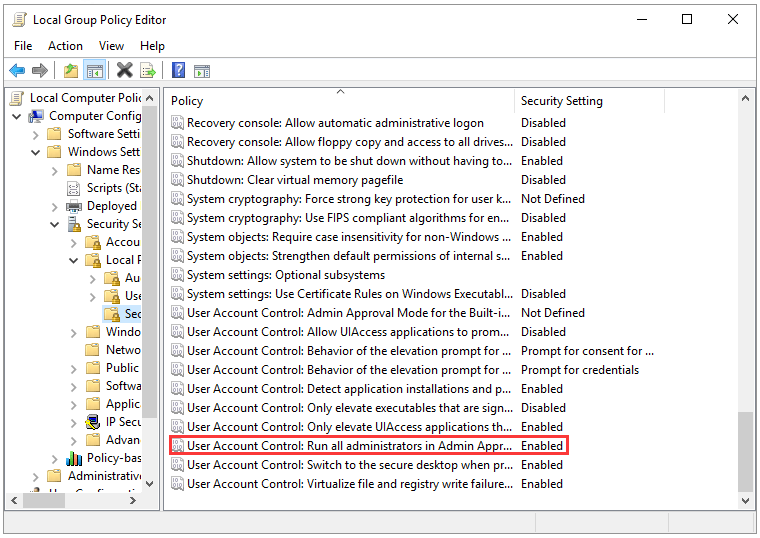Select Require case insensitivity for non-Windows policy
Screen dimensions: 760x538
point(368,237)
